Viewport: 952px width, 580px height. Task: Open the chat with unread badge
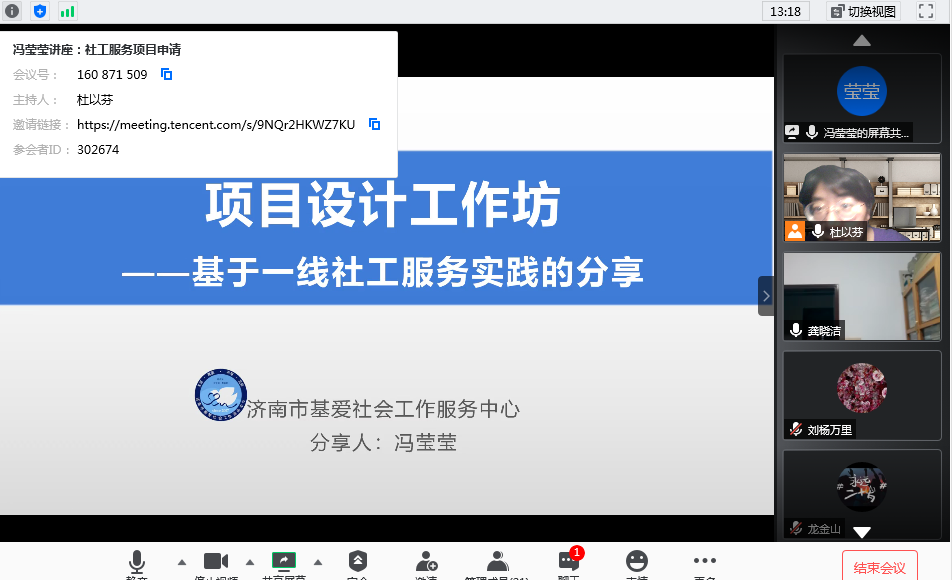pos(569,562)
